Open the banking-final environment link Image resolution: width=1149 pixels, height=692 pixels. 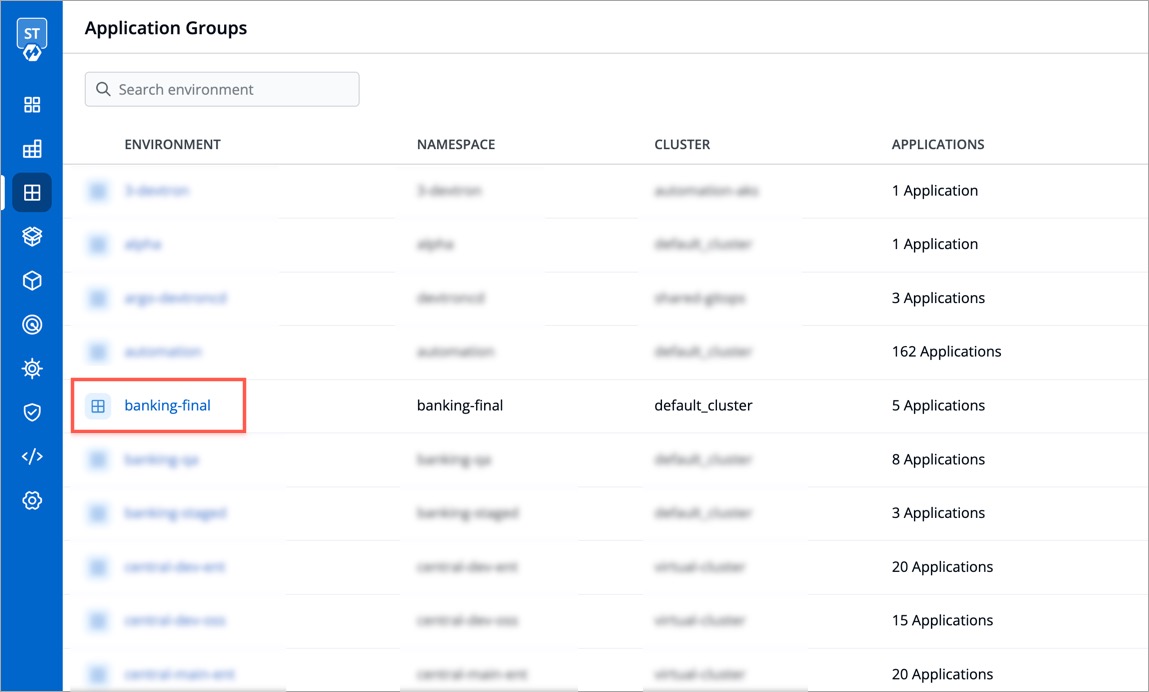click(x=167, y=406)
